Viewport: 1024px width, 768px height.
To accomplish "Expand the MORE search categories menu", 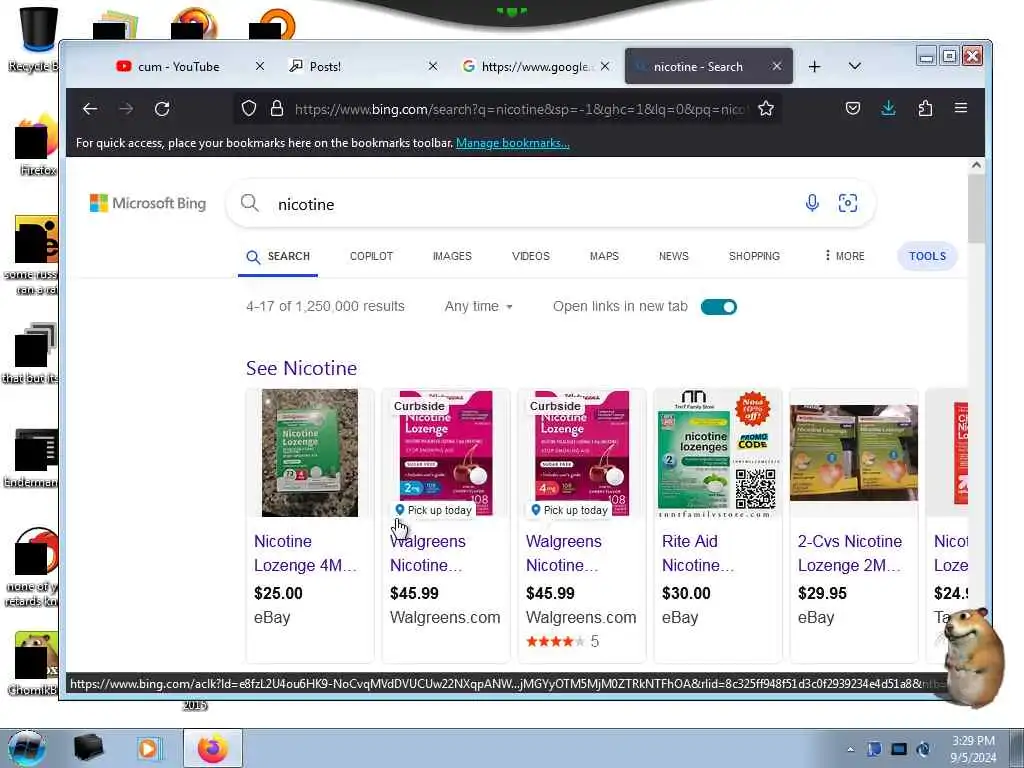I will point(844,256).
